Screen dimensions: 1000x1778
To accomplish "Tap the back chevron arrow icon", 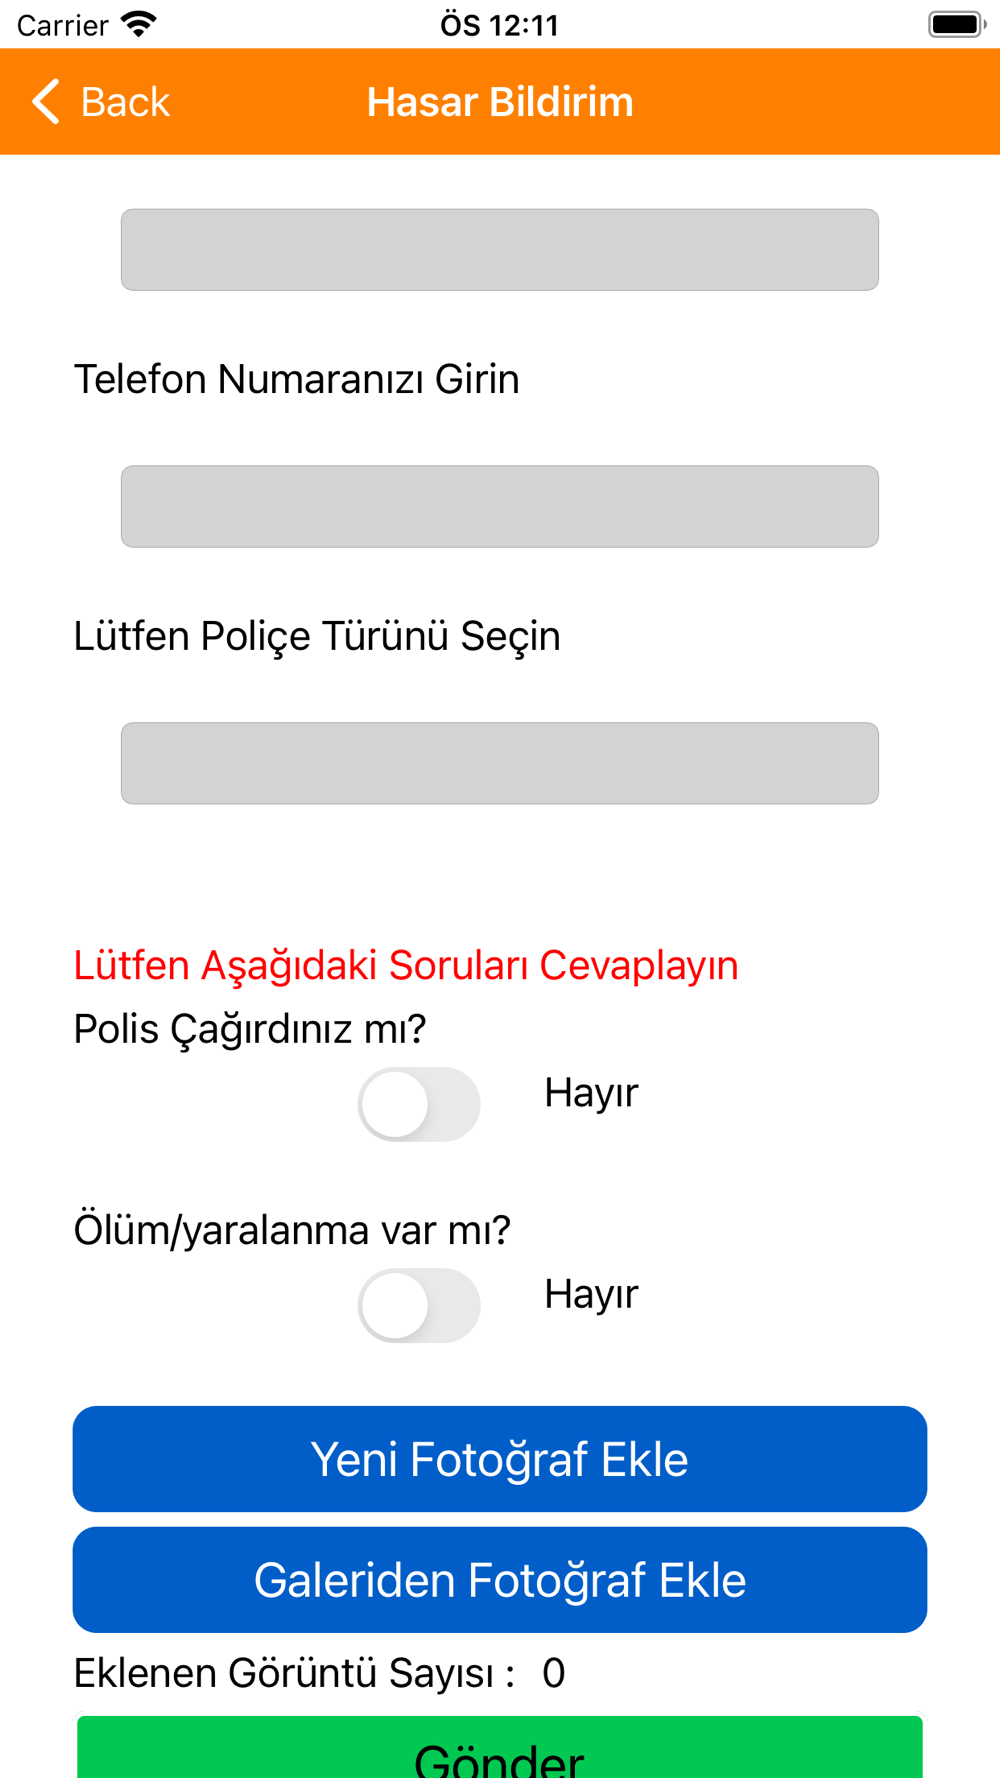I will click(46, 102).
